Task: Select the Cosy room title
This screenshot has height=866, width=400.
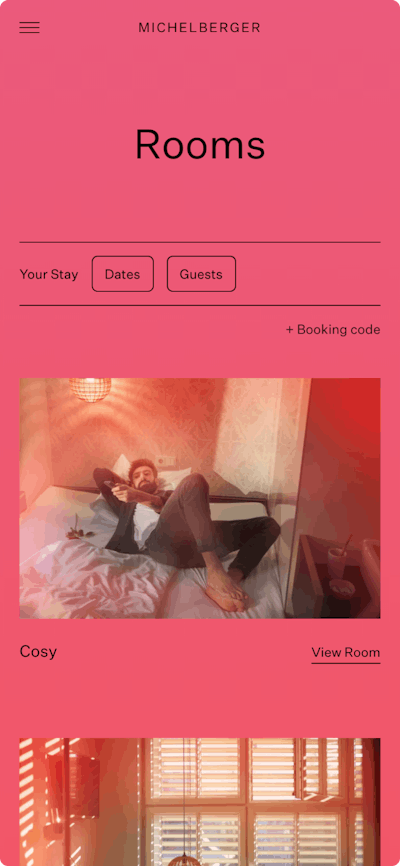Action: (38, 652)
